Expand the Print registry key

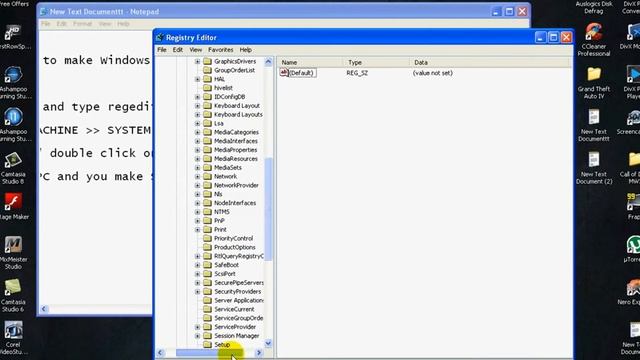pyautogui.click(x=198, y=229)
